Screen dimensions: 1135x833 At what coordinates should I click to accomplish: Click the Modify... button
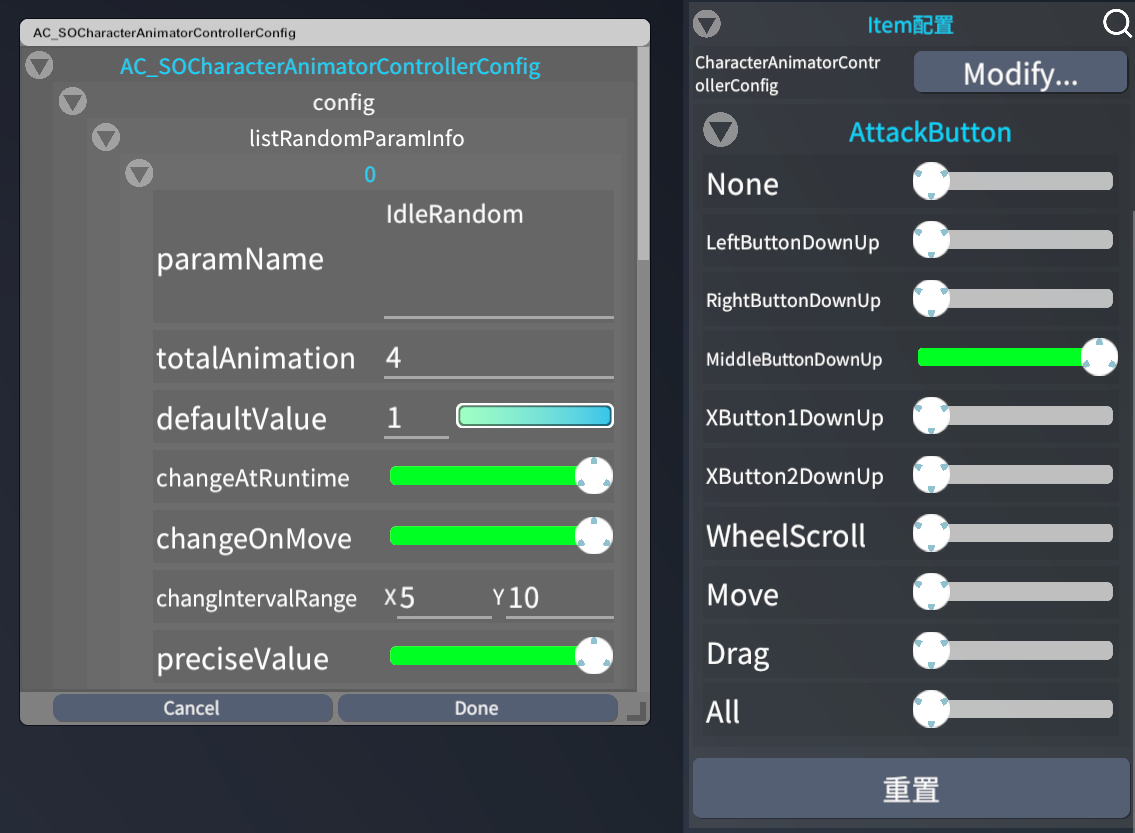pyautogui.click(x=1020, y=72)
